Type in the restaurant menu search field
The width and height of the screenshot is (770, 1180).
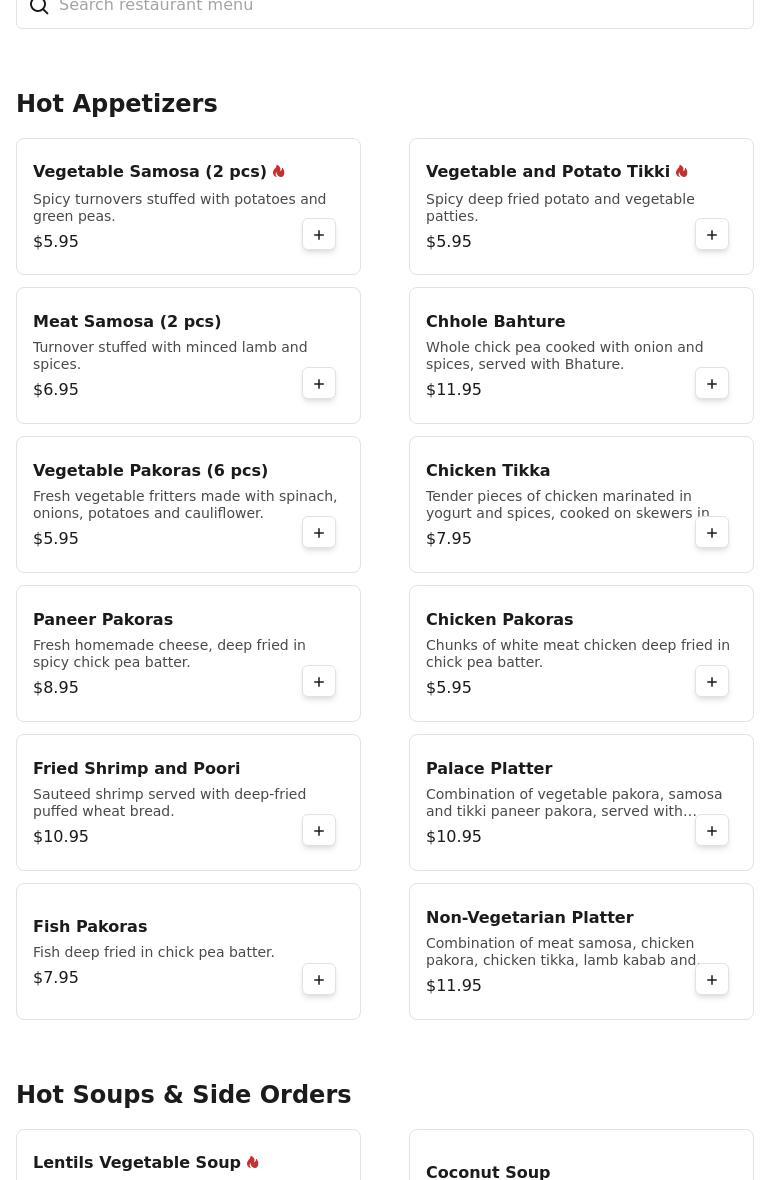point(400,8)
